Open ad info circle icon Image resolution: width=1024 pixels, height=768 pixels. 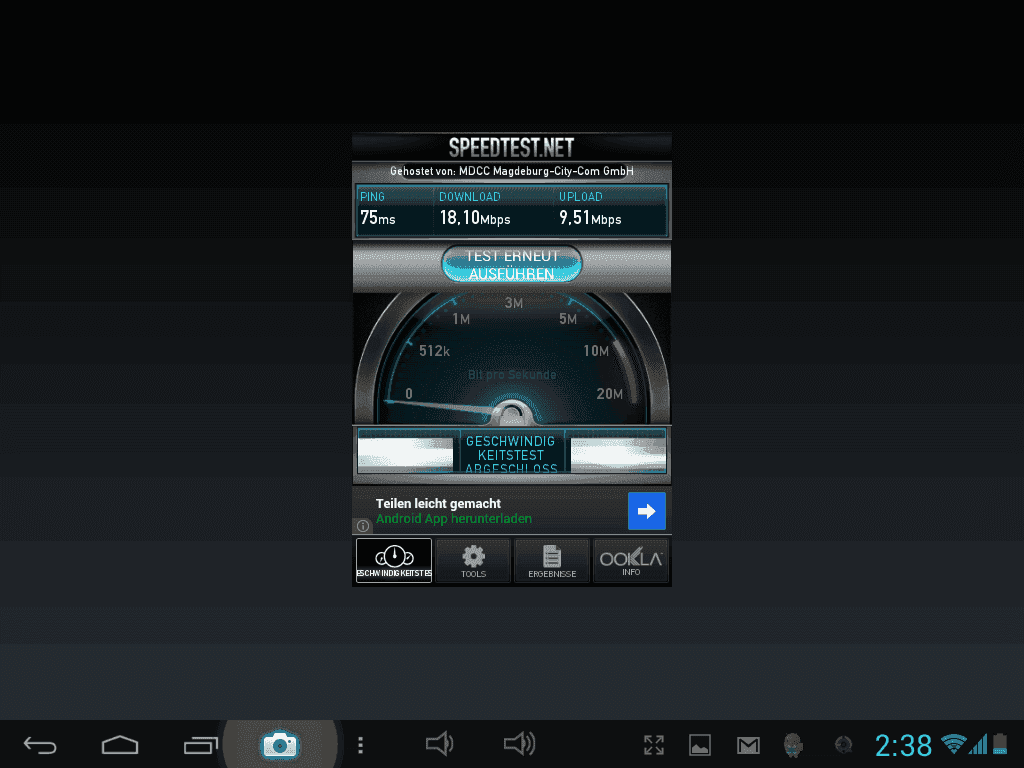pos(363,526)
